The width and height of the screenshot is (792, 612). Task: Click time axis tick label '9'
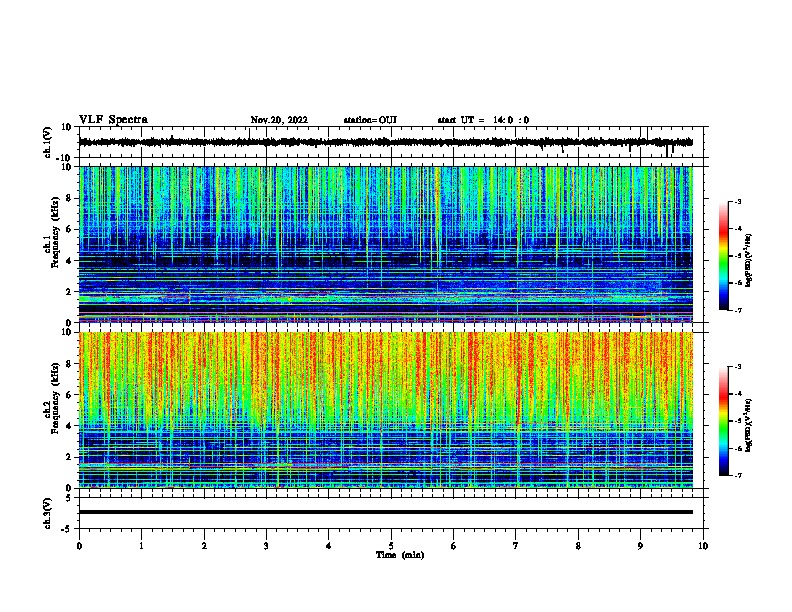click(640, 546)
